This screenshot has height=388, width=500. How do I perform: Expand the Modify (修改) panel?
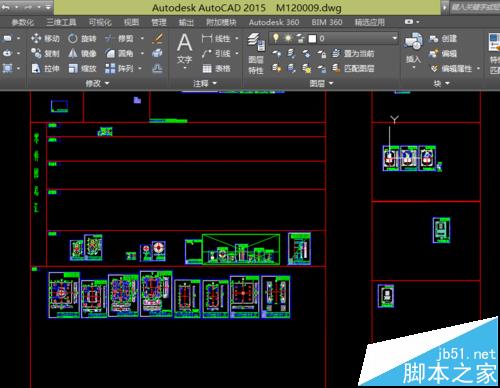(x=97, y=83)
